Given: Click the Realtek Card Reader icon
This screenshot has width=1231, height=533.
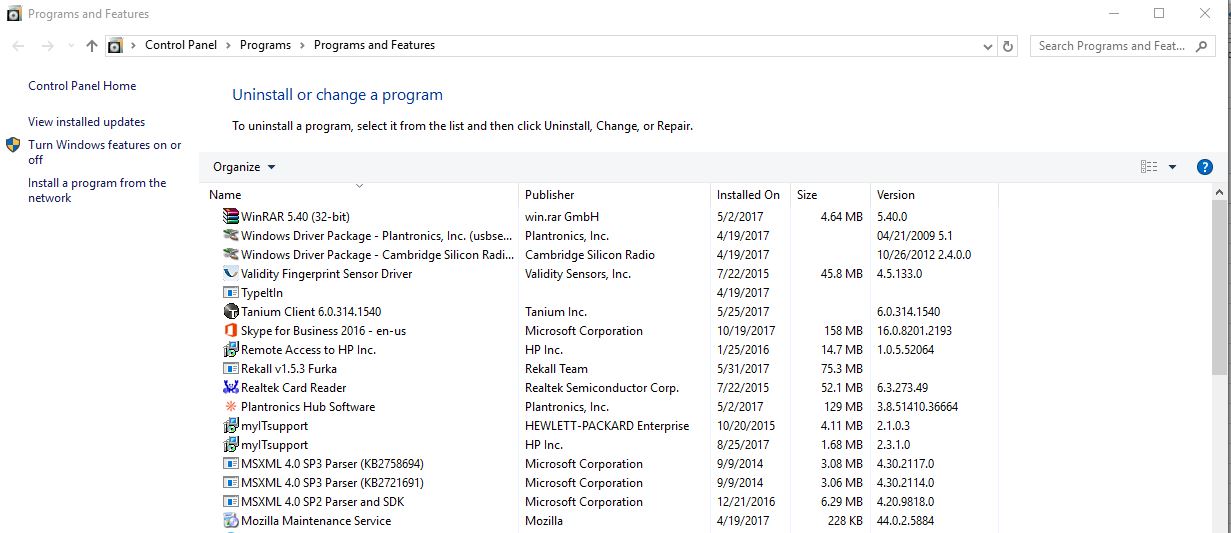Looking at the screenshot, I should (231, 388).
